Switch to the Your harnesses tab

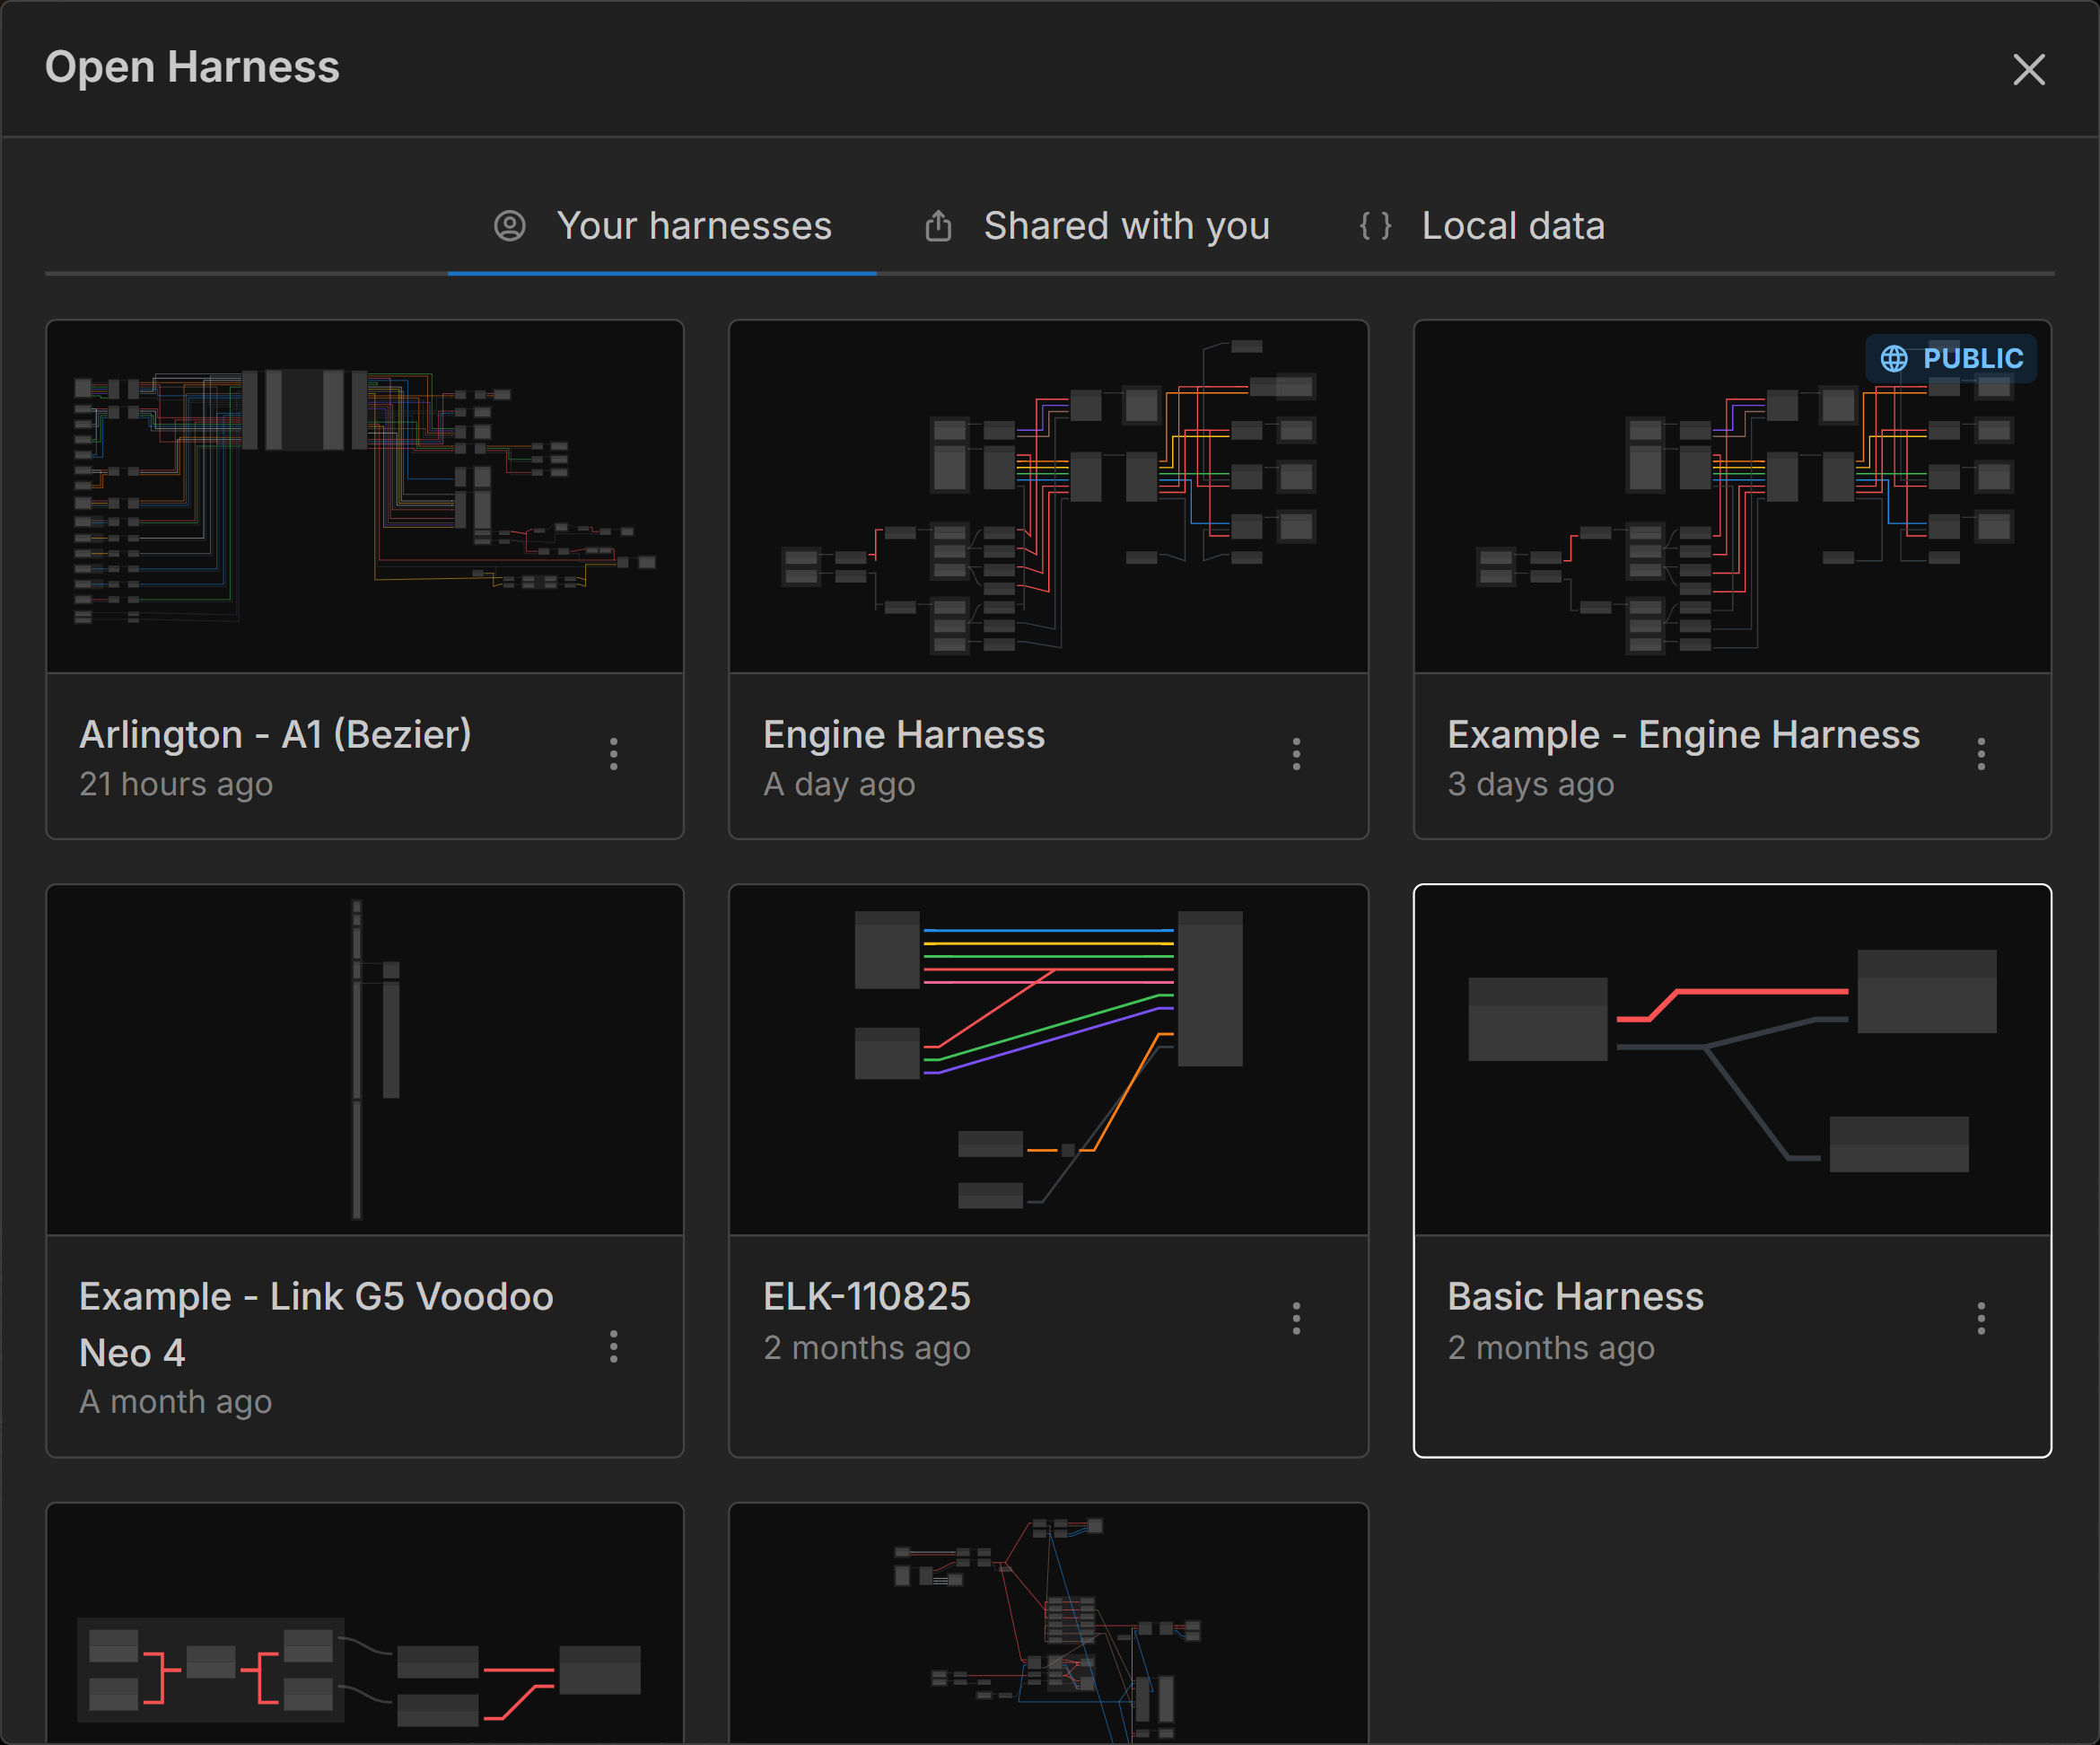(x=663, y=226)
